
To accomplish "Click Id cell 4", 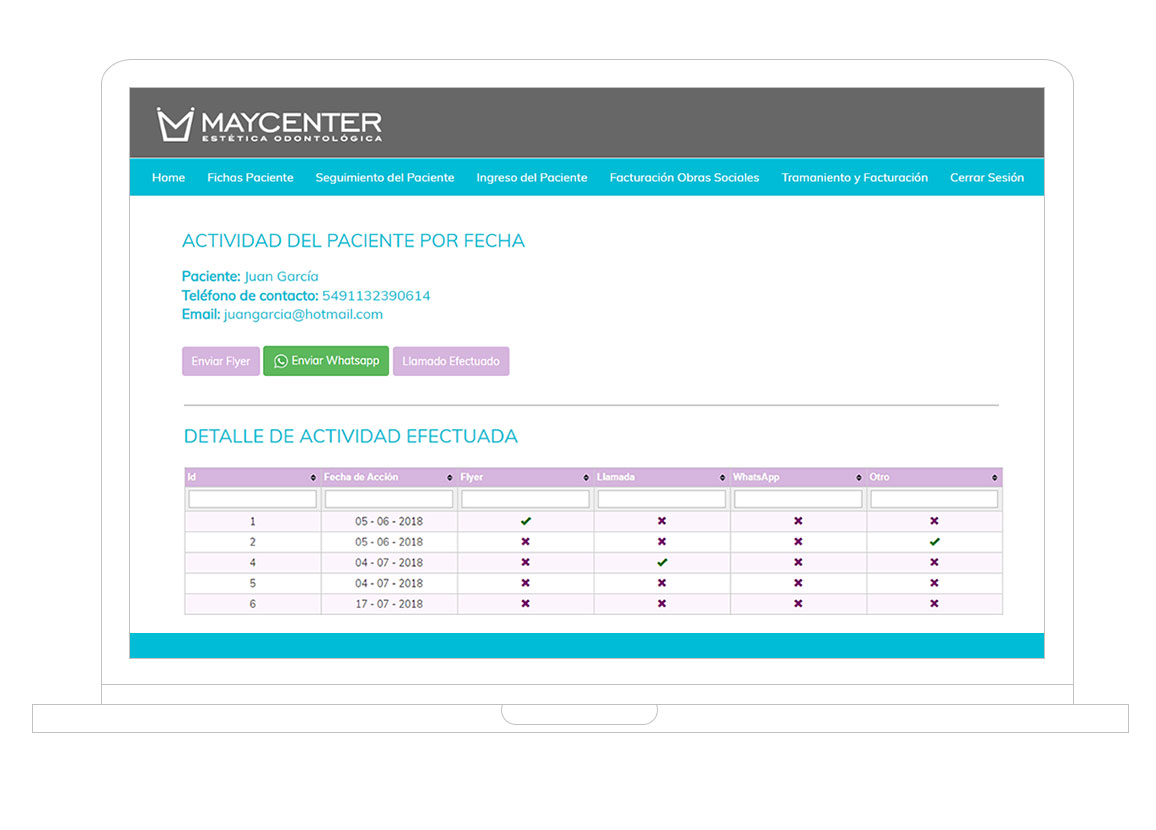I will [252, 562].
